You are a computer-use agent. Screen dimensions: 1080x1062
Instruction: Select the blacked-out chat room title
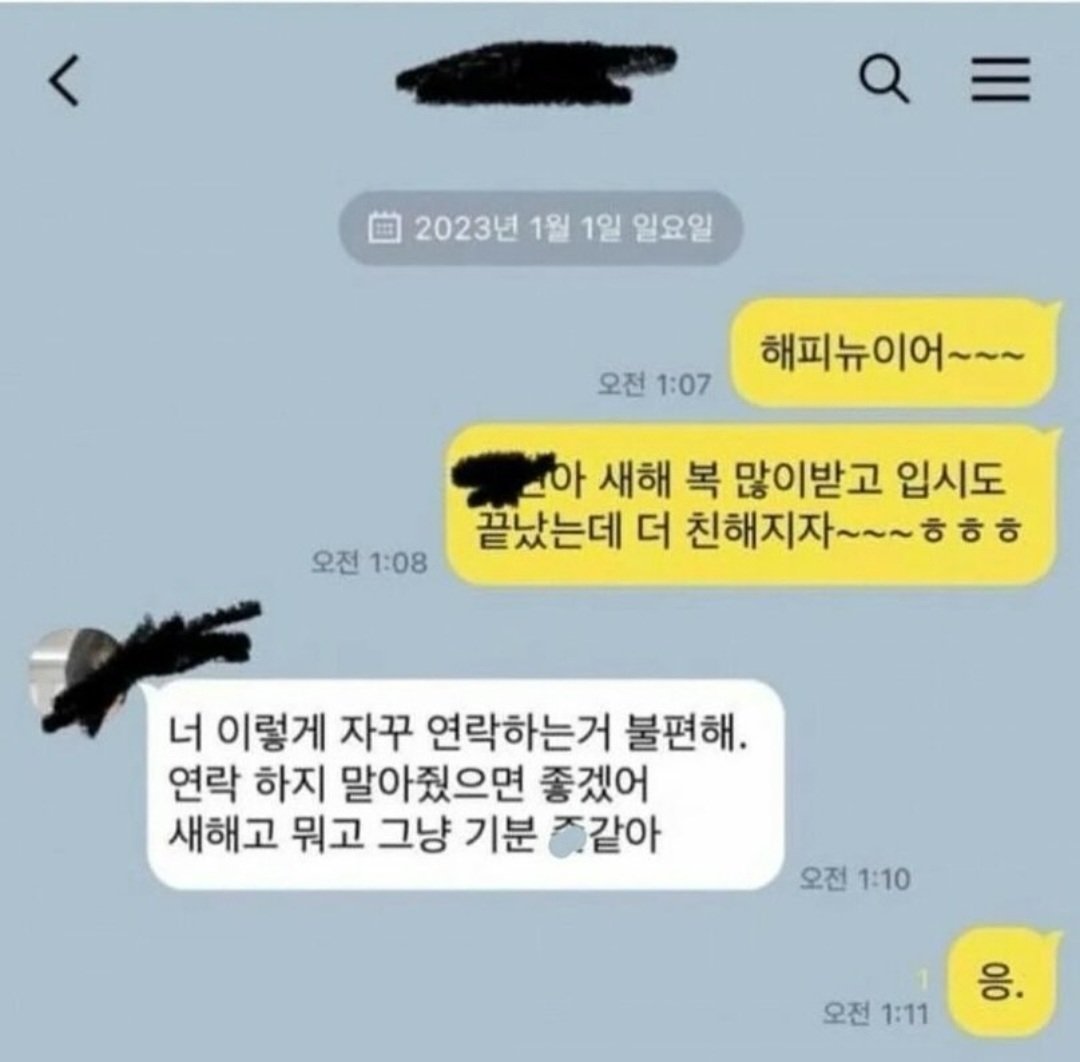[x=536, y=74]
